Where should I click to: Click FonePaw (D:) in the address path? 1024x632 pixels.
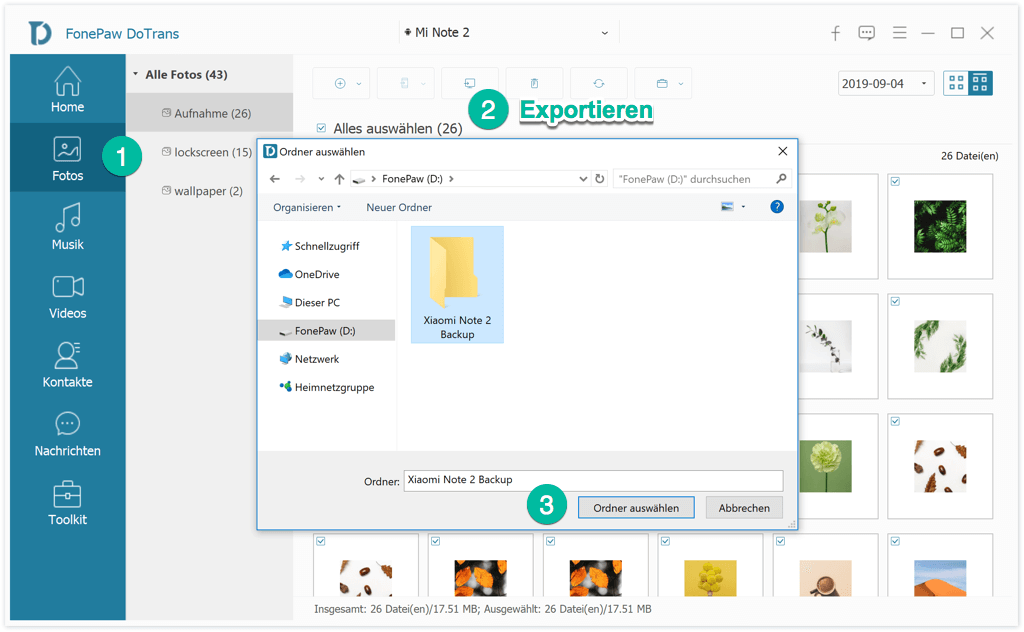(412, 179)
